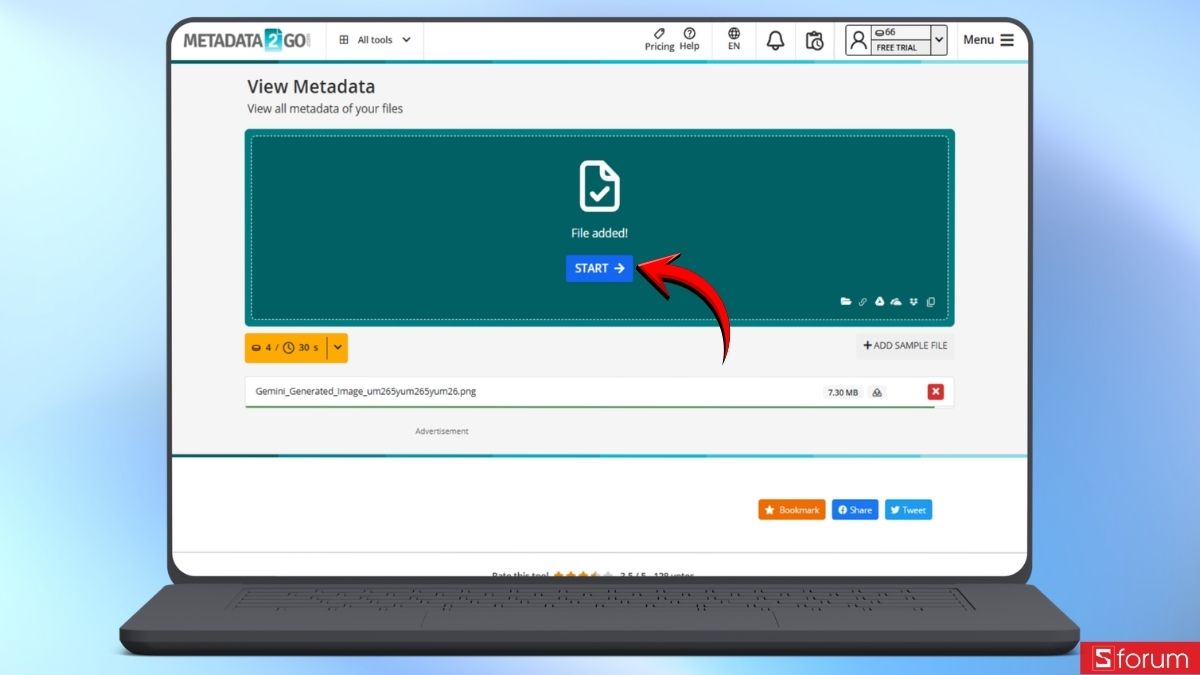The image size is (1200, 675).
Task: Click ADD SAMPLE FILE
Action: coord(904,345)
